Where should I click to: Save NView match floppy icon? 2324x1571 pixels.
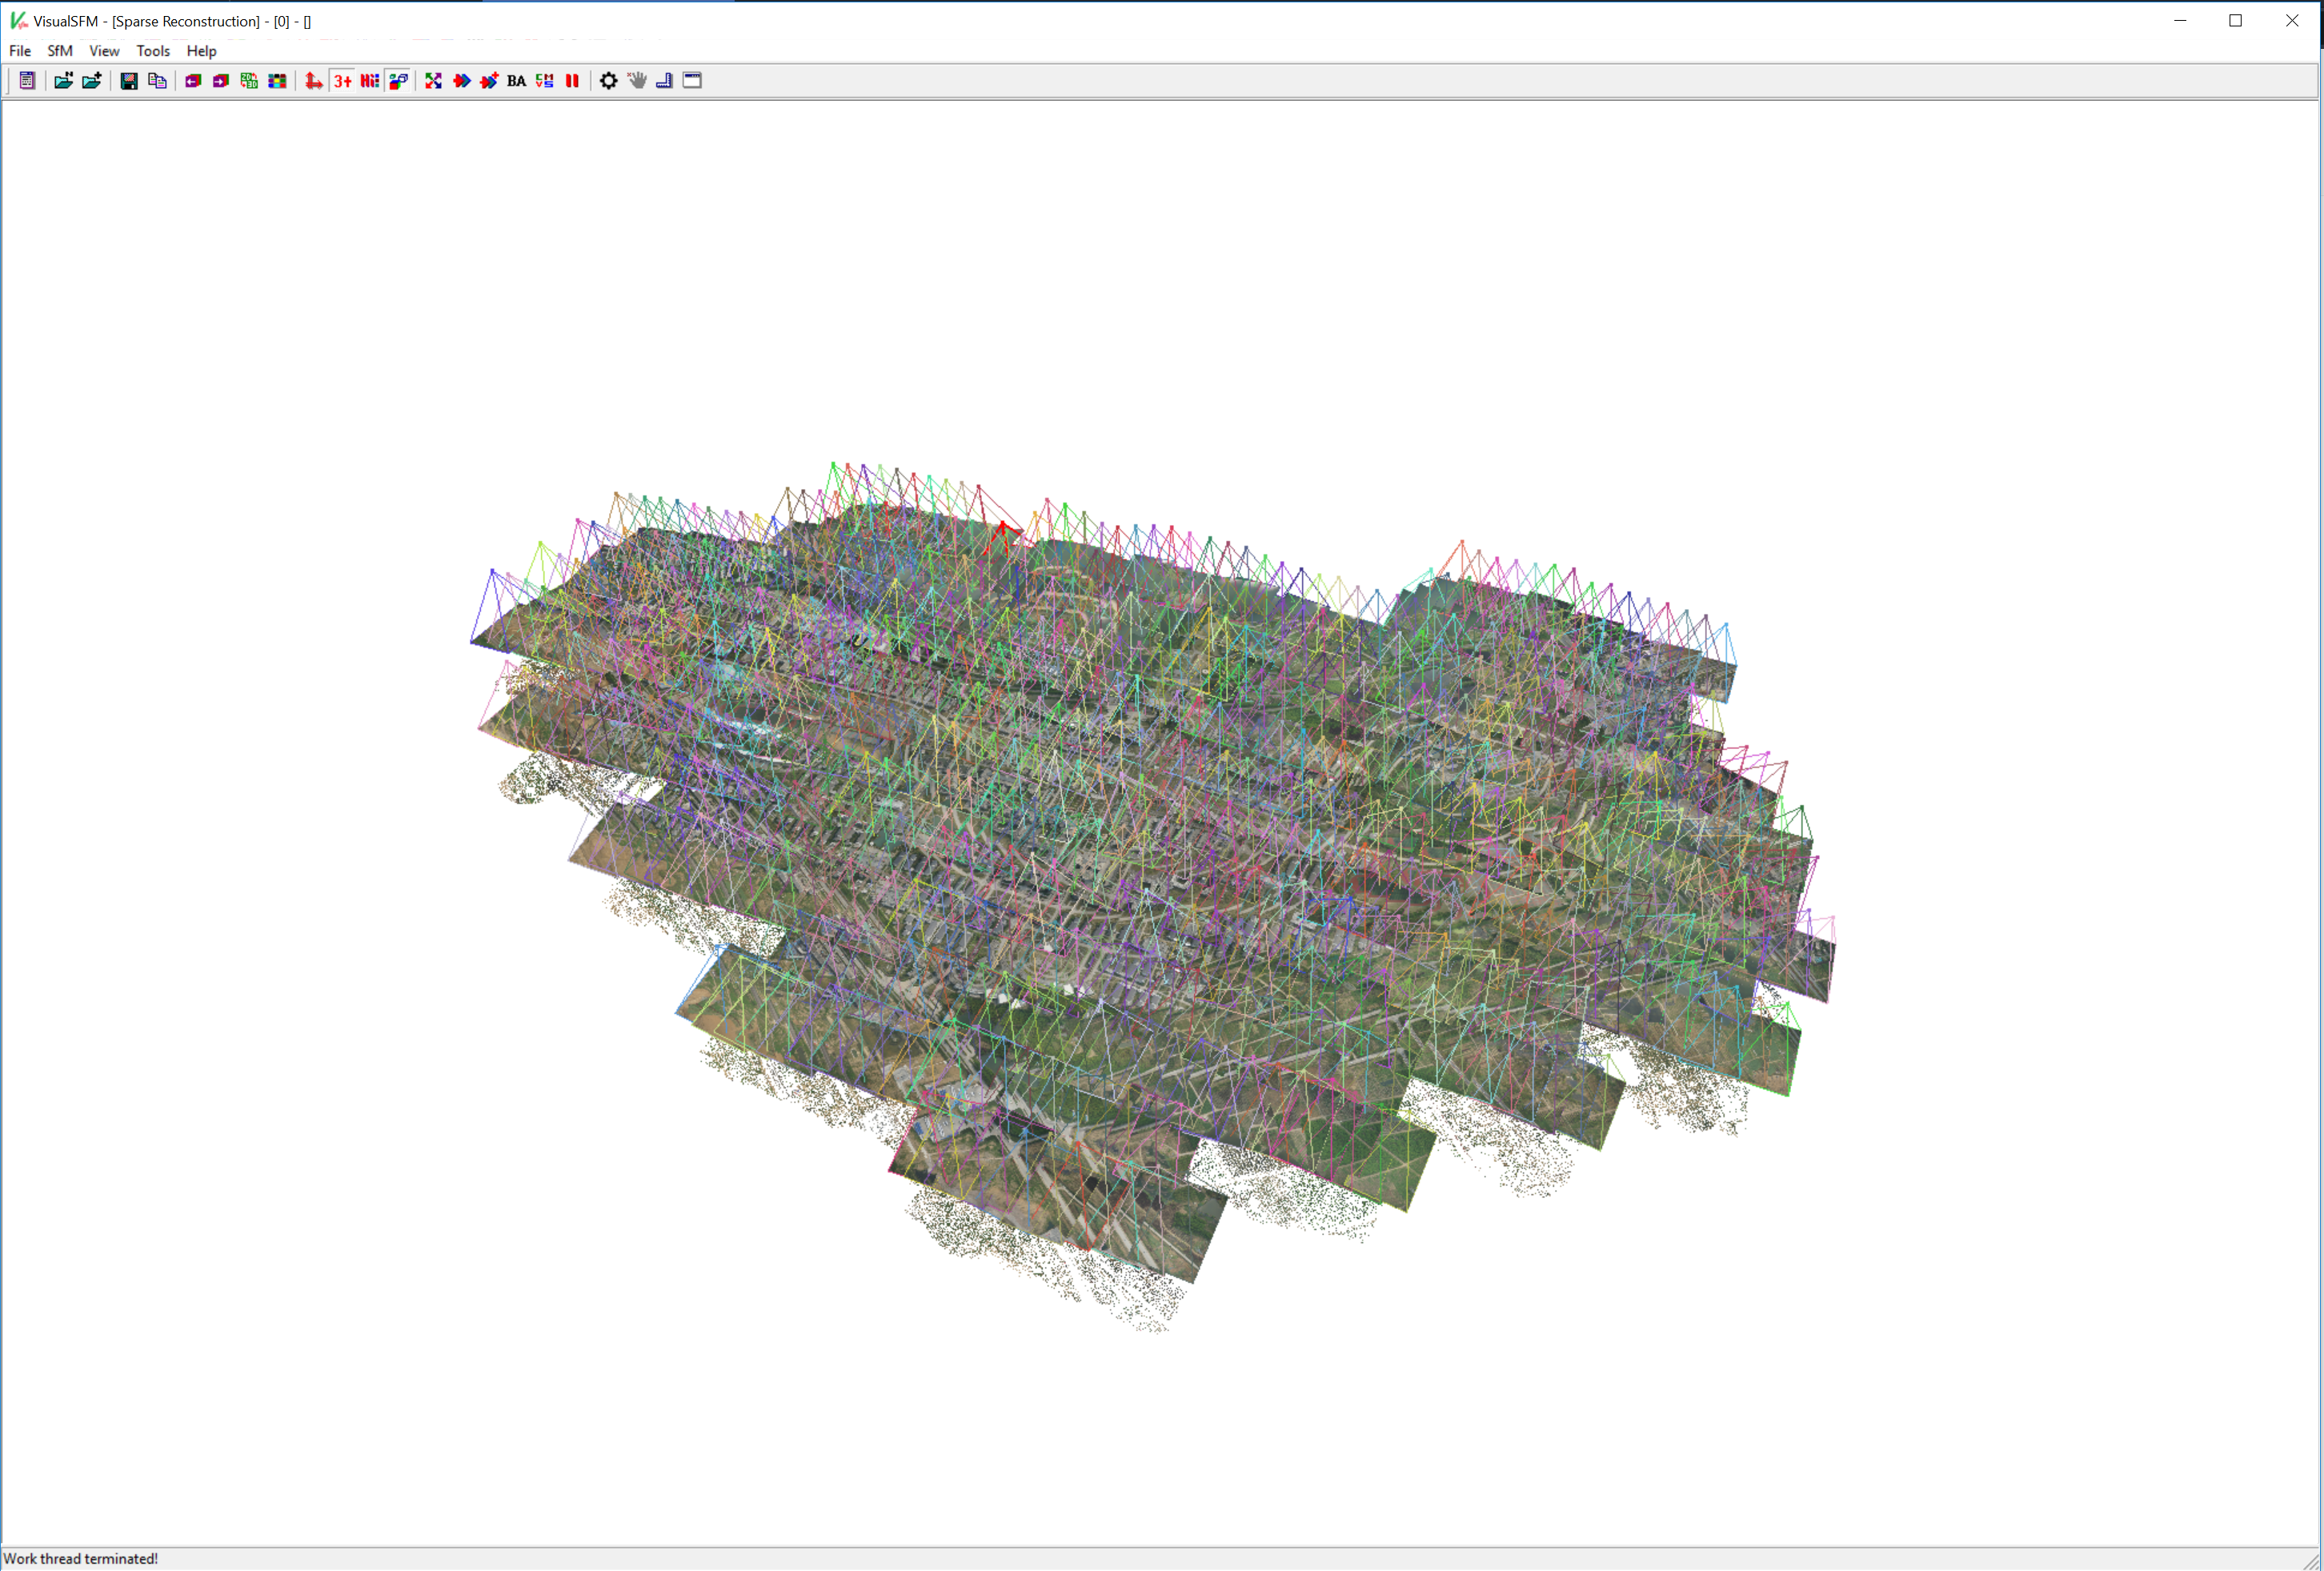click(x=129, y=81)
